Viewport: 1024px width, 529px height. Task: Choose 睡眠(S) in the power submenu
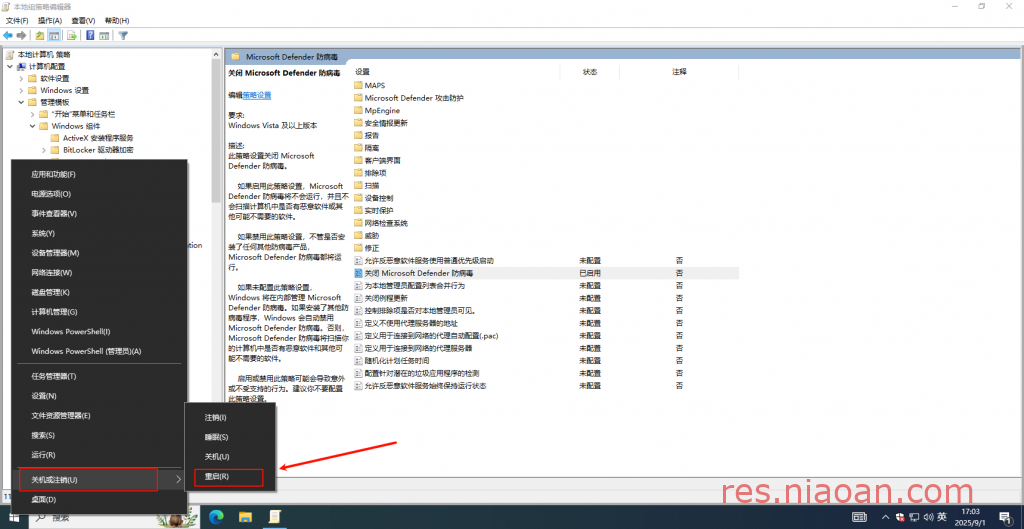tap(229, 437)
